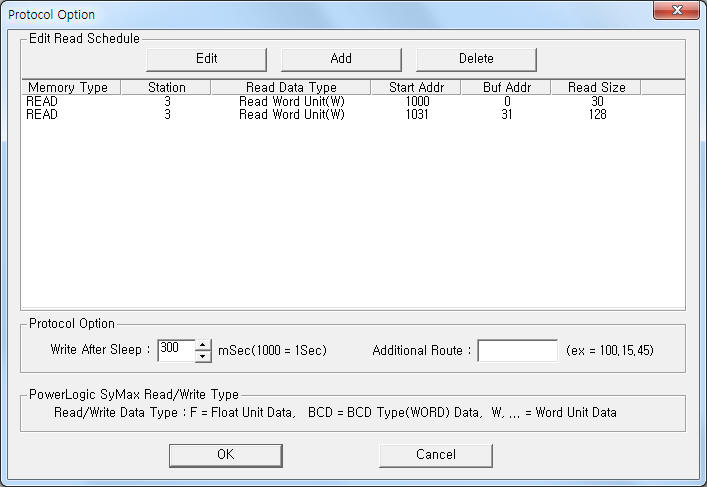Click the Station column header

click(166, 88)
